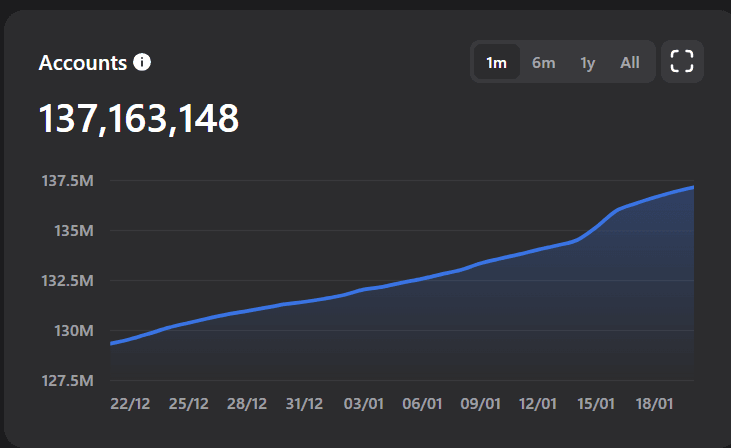
Task: Click the 15/01 date on the x-axis
Action: pyautogui.click(x=596, y=404)
